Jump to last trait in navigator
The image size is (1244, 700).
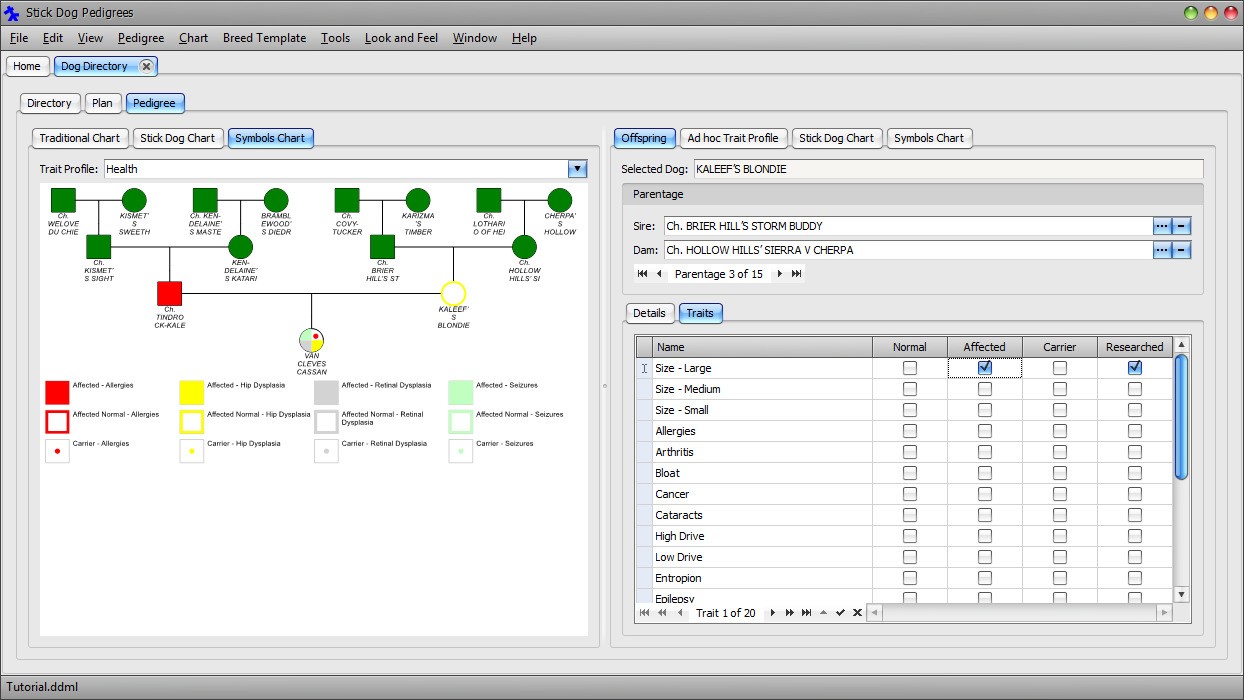click(x=806, y=613)
